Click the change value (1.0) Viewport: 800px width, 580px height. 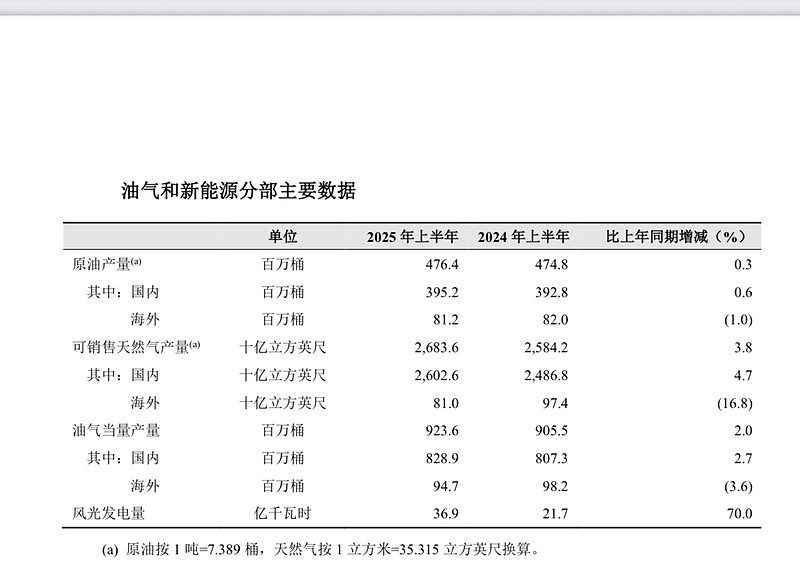click(x=738, y=320)
